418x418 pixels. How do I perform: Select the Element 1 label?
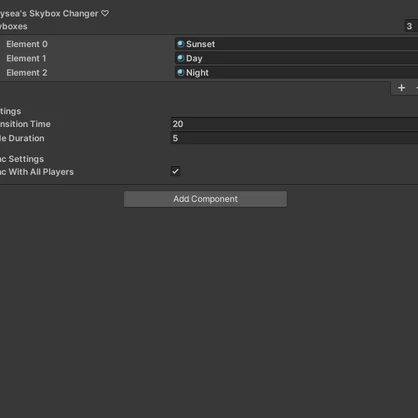click(26, 58)
